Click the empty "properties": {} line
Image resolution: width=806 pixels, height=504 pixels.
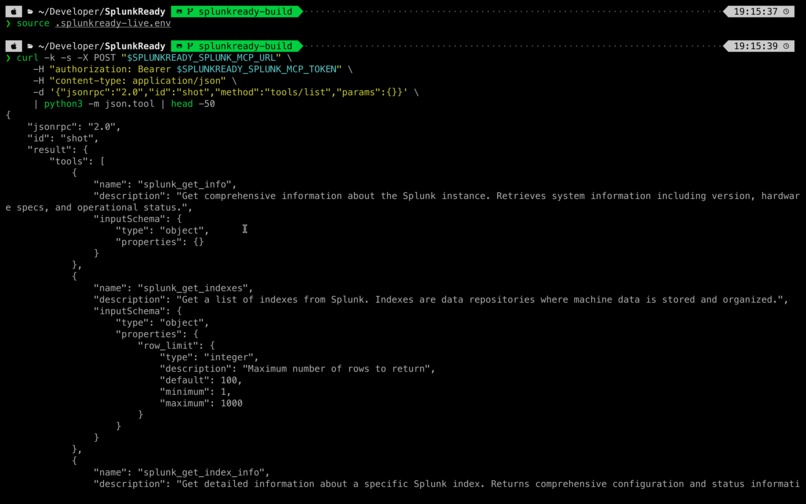click(x=160, y=242)
